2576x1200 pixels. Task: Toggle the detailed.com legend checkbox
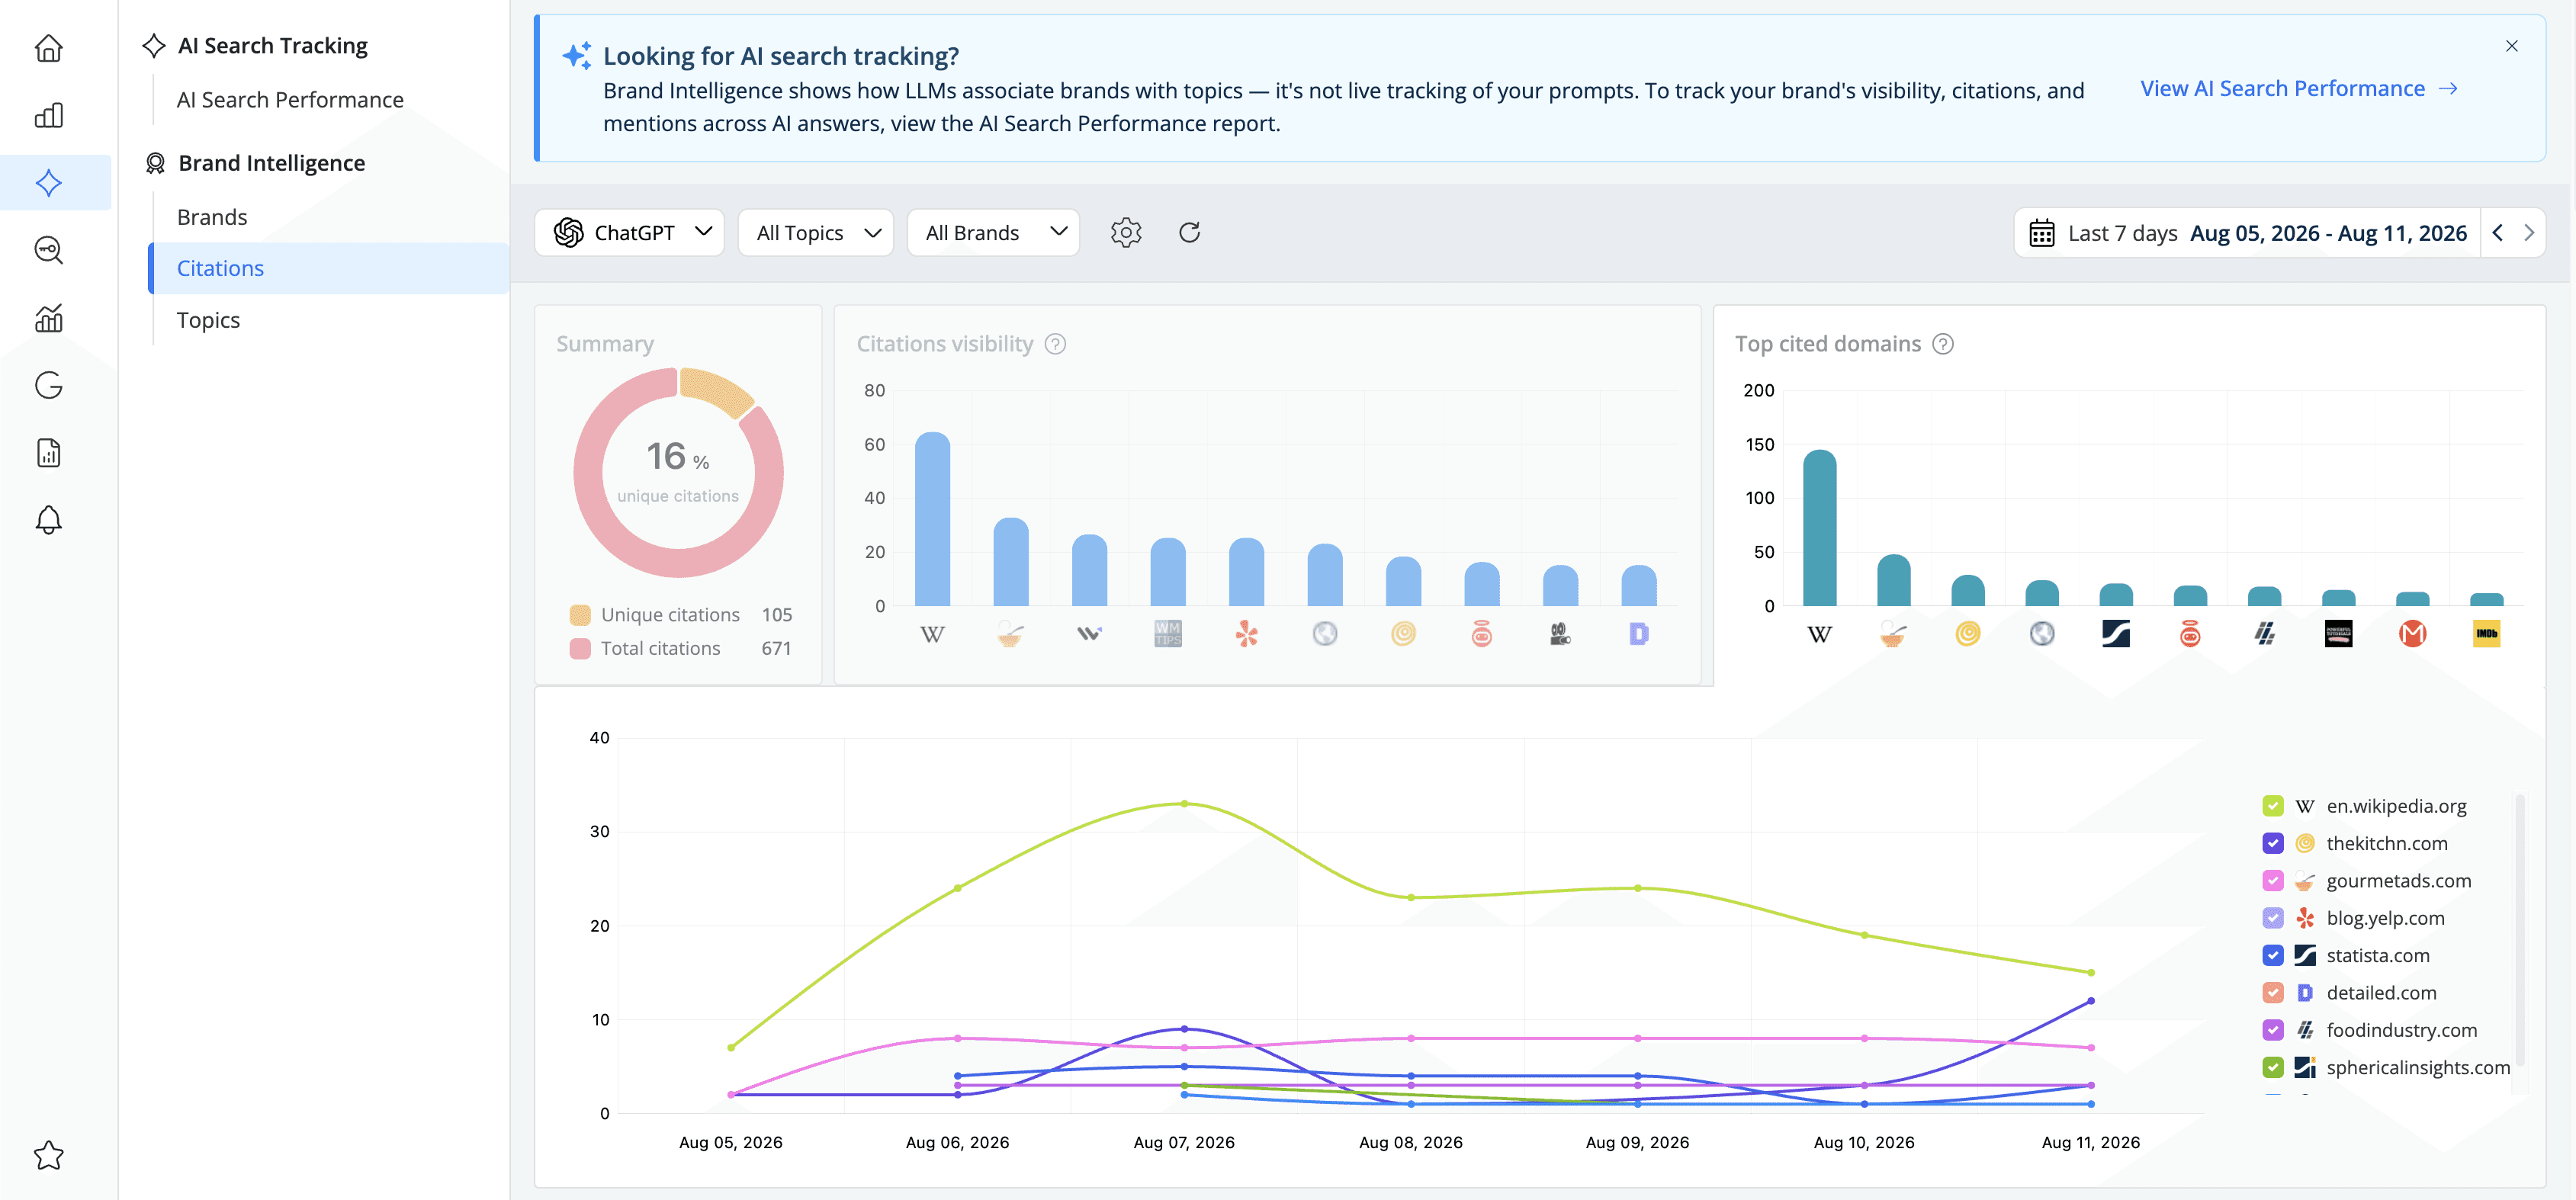pyautogui.click(x=2272, y=993)
